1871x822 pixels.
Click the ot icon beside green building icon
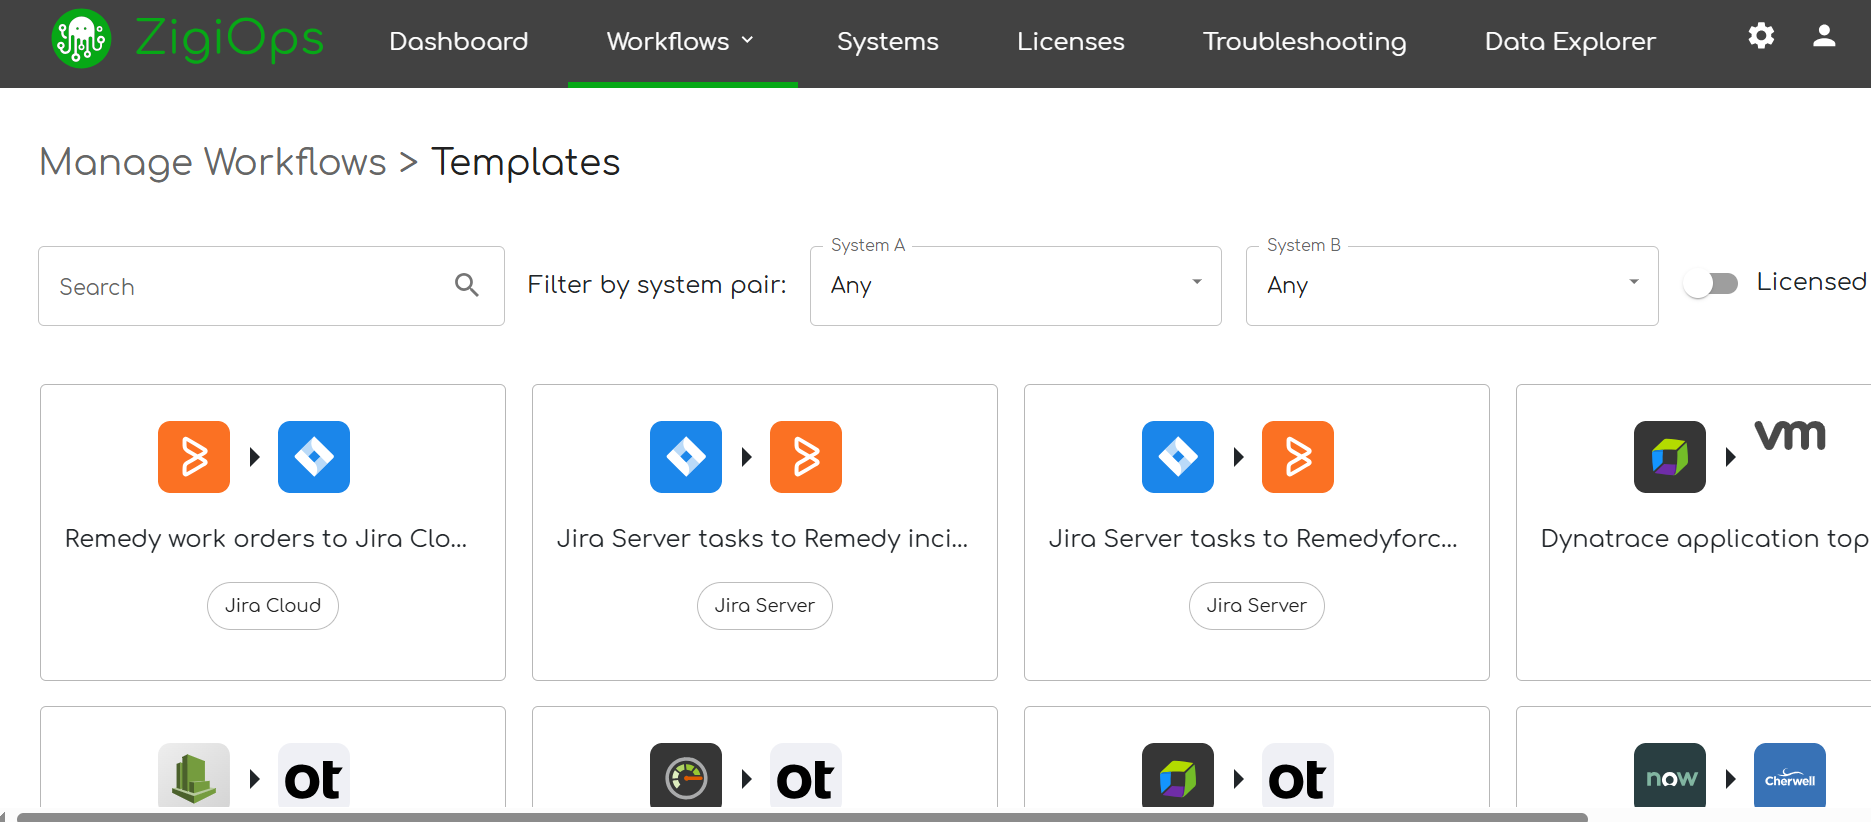click(x=314, y=775)
